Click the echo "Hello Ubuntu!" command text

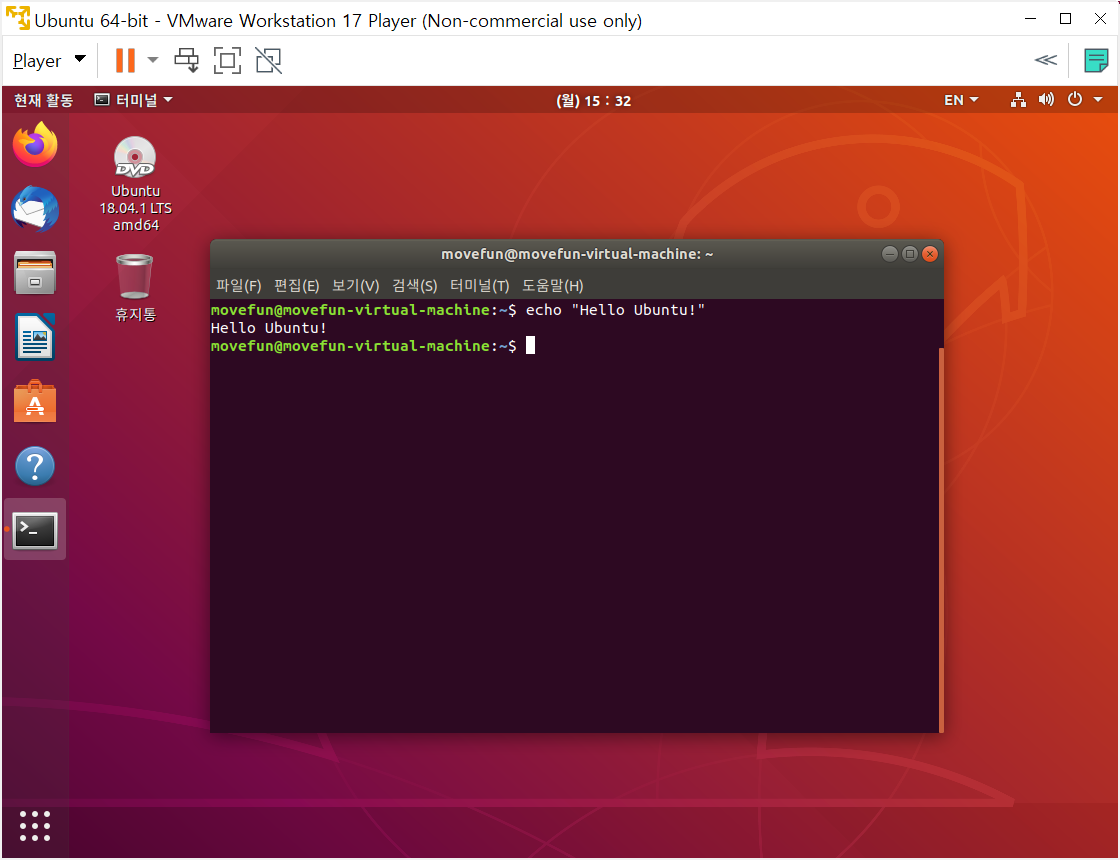coord(615,310)
